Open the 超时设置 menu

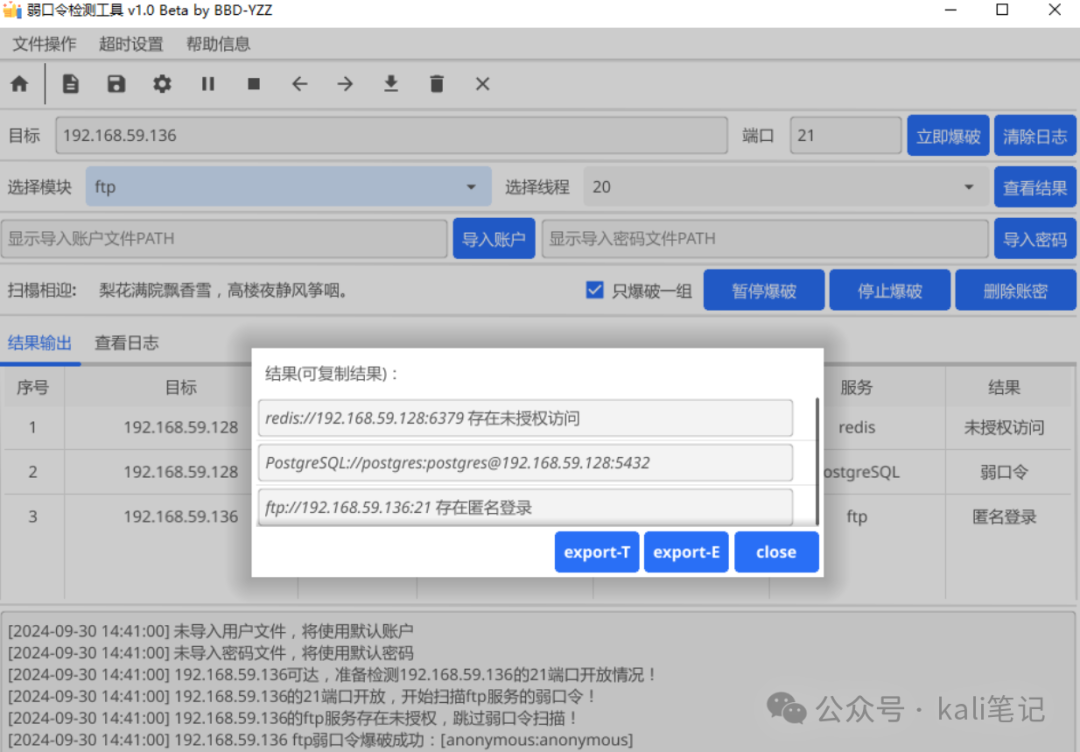coord(131,44)
